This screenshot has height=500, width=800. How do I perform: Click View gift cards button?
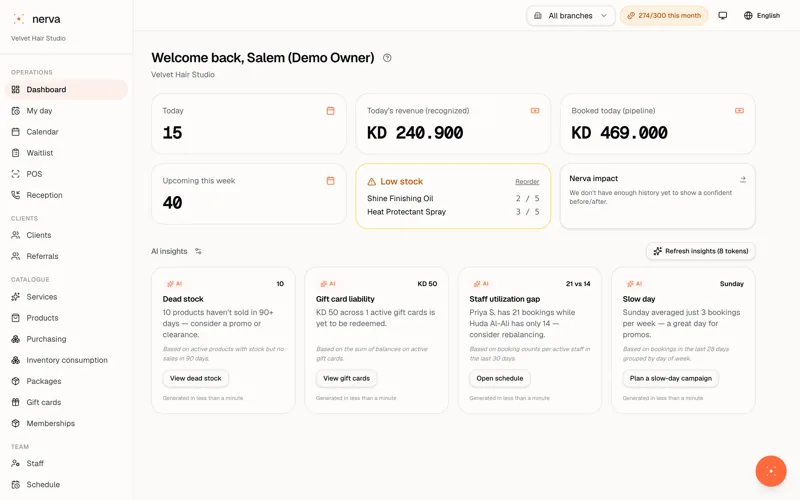(x=346, y=379)
